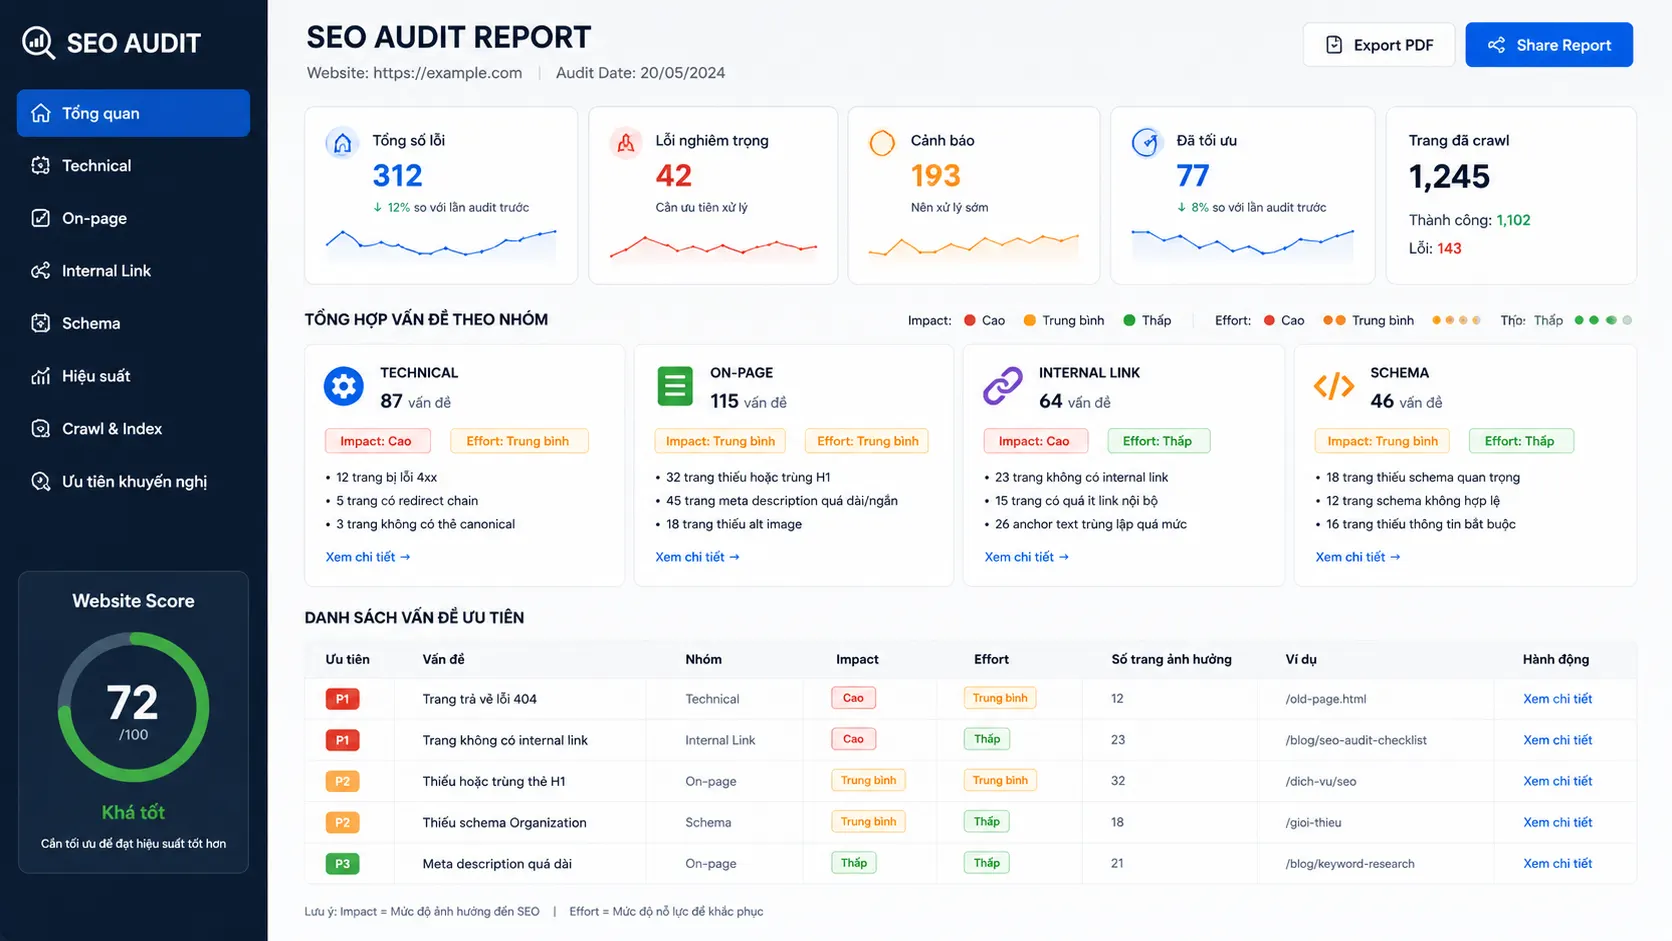
Task: Click the Trang đã crawl value 1,245
Action: [1449, 177]
